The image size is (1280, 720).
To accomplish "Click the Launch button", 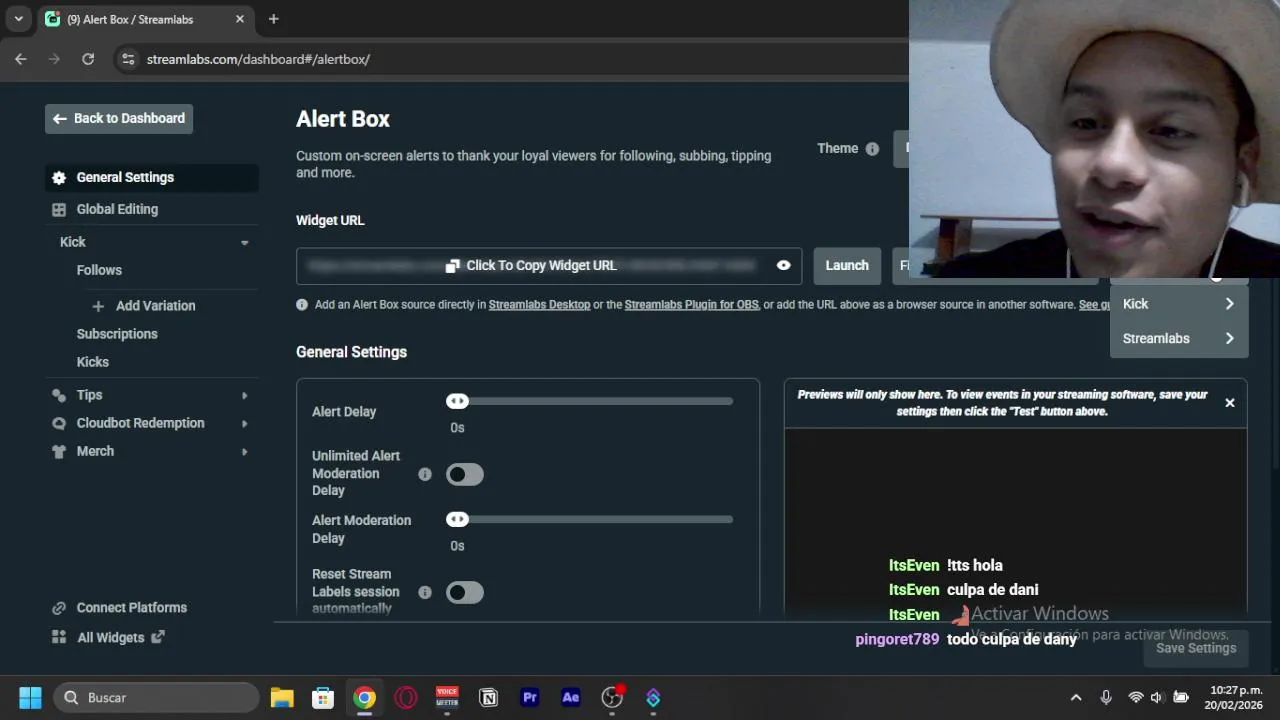I will tap(847, 266).
